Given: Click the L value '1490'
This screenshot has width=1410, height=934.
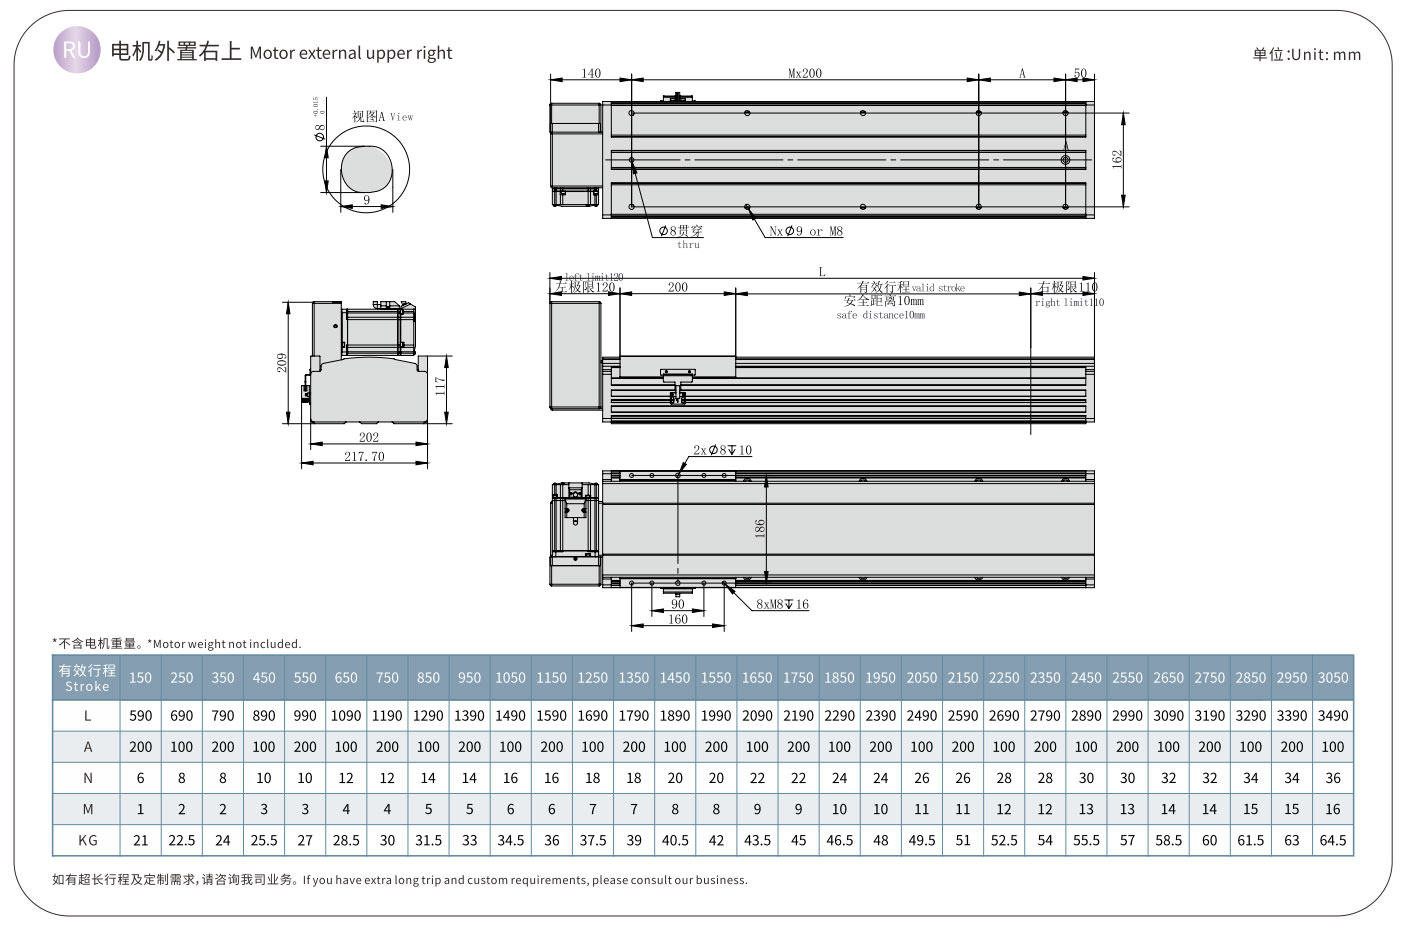Looking at the screenshot, I should point(510,716).
